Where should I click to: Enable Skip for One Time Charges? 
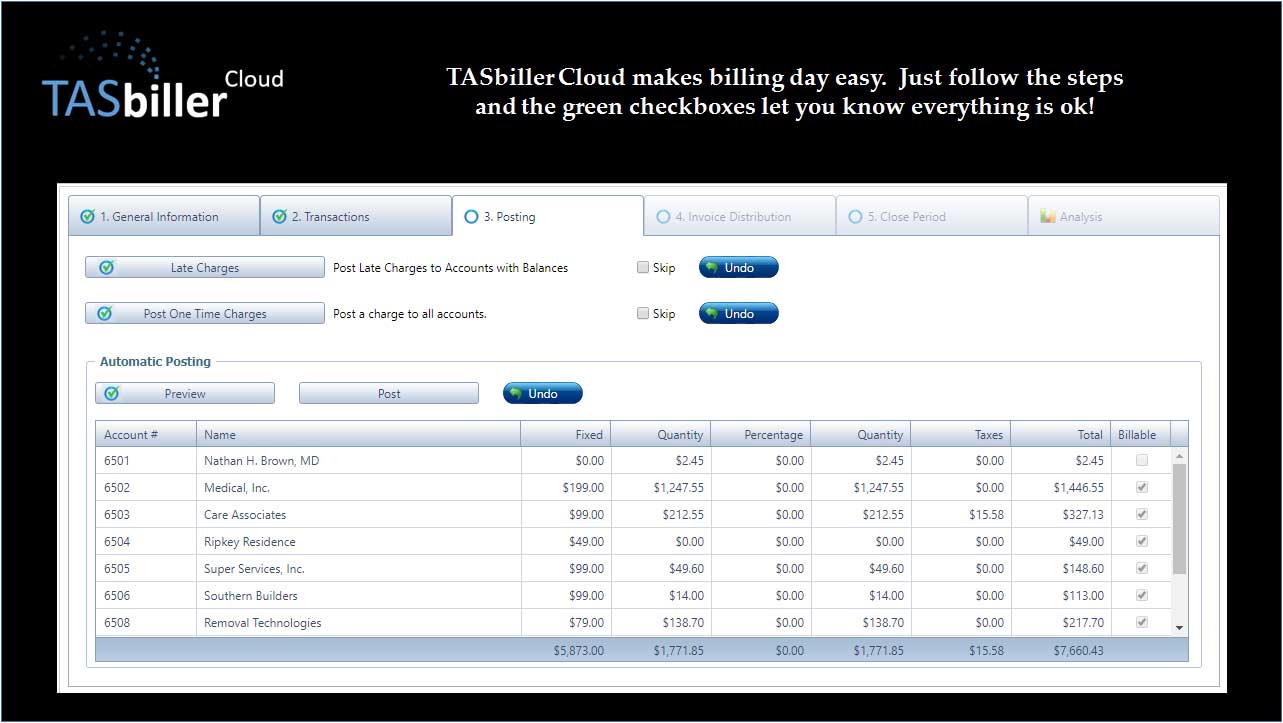pyautogui.click(x=643, y=313)
